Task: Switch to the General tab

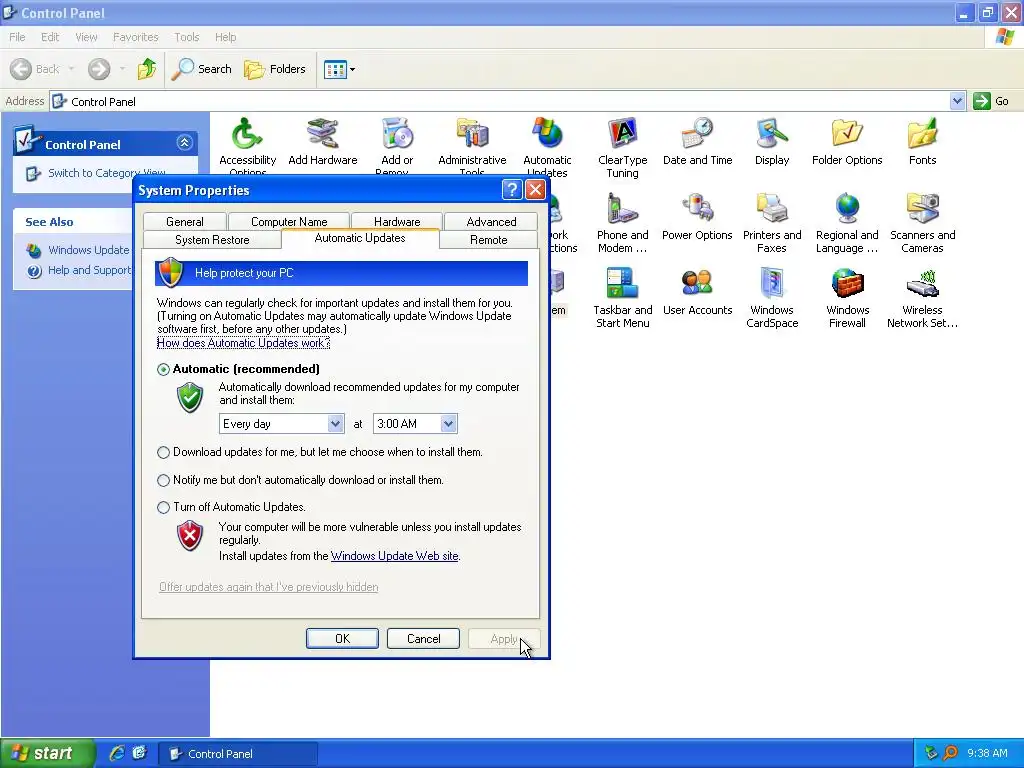Action: tap(185, 221)
